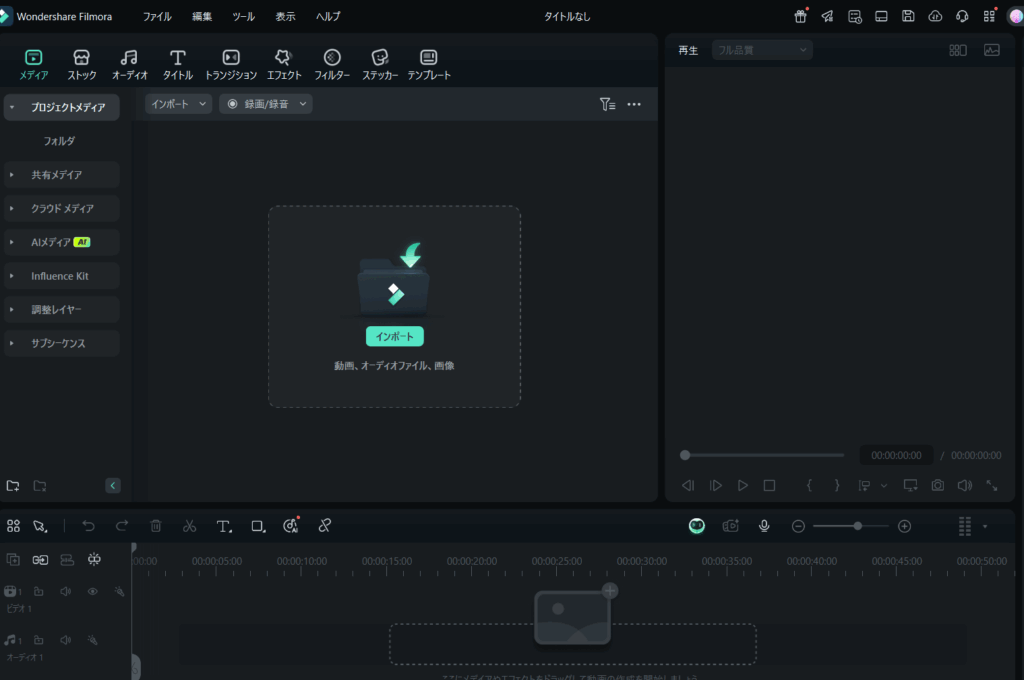Click the delete trash icon
This screenshot has height=680, width=1024.
pos(155,526)
